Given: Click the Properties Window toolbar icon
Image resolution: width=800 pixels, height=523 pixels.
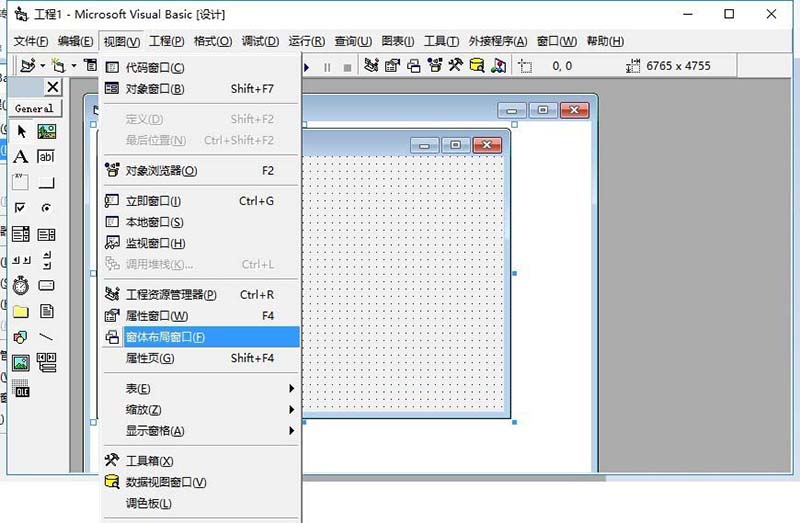Looking at the screenshot, I should click(x=392, y=65).
